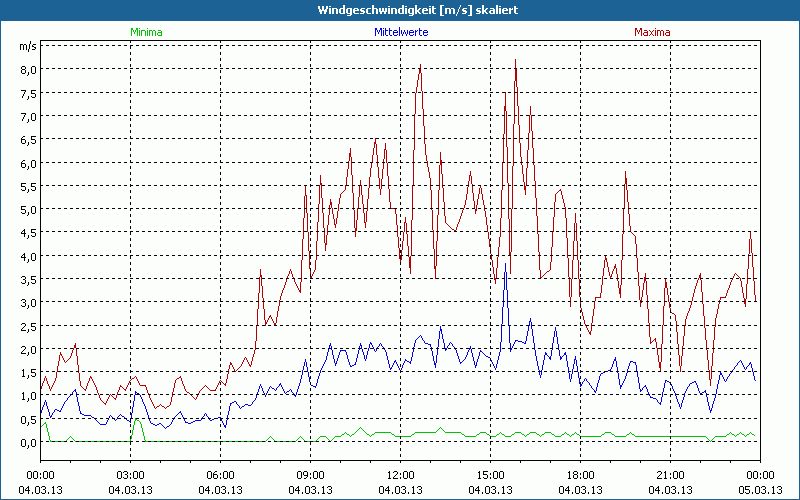This screenshot has width=800, height=500.
Task: Click the 2,0 y-axis value
Action: [x=29, y=350]
